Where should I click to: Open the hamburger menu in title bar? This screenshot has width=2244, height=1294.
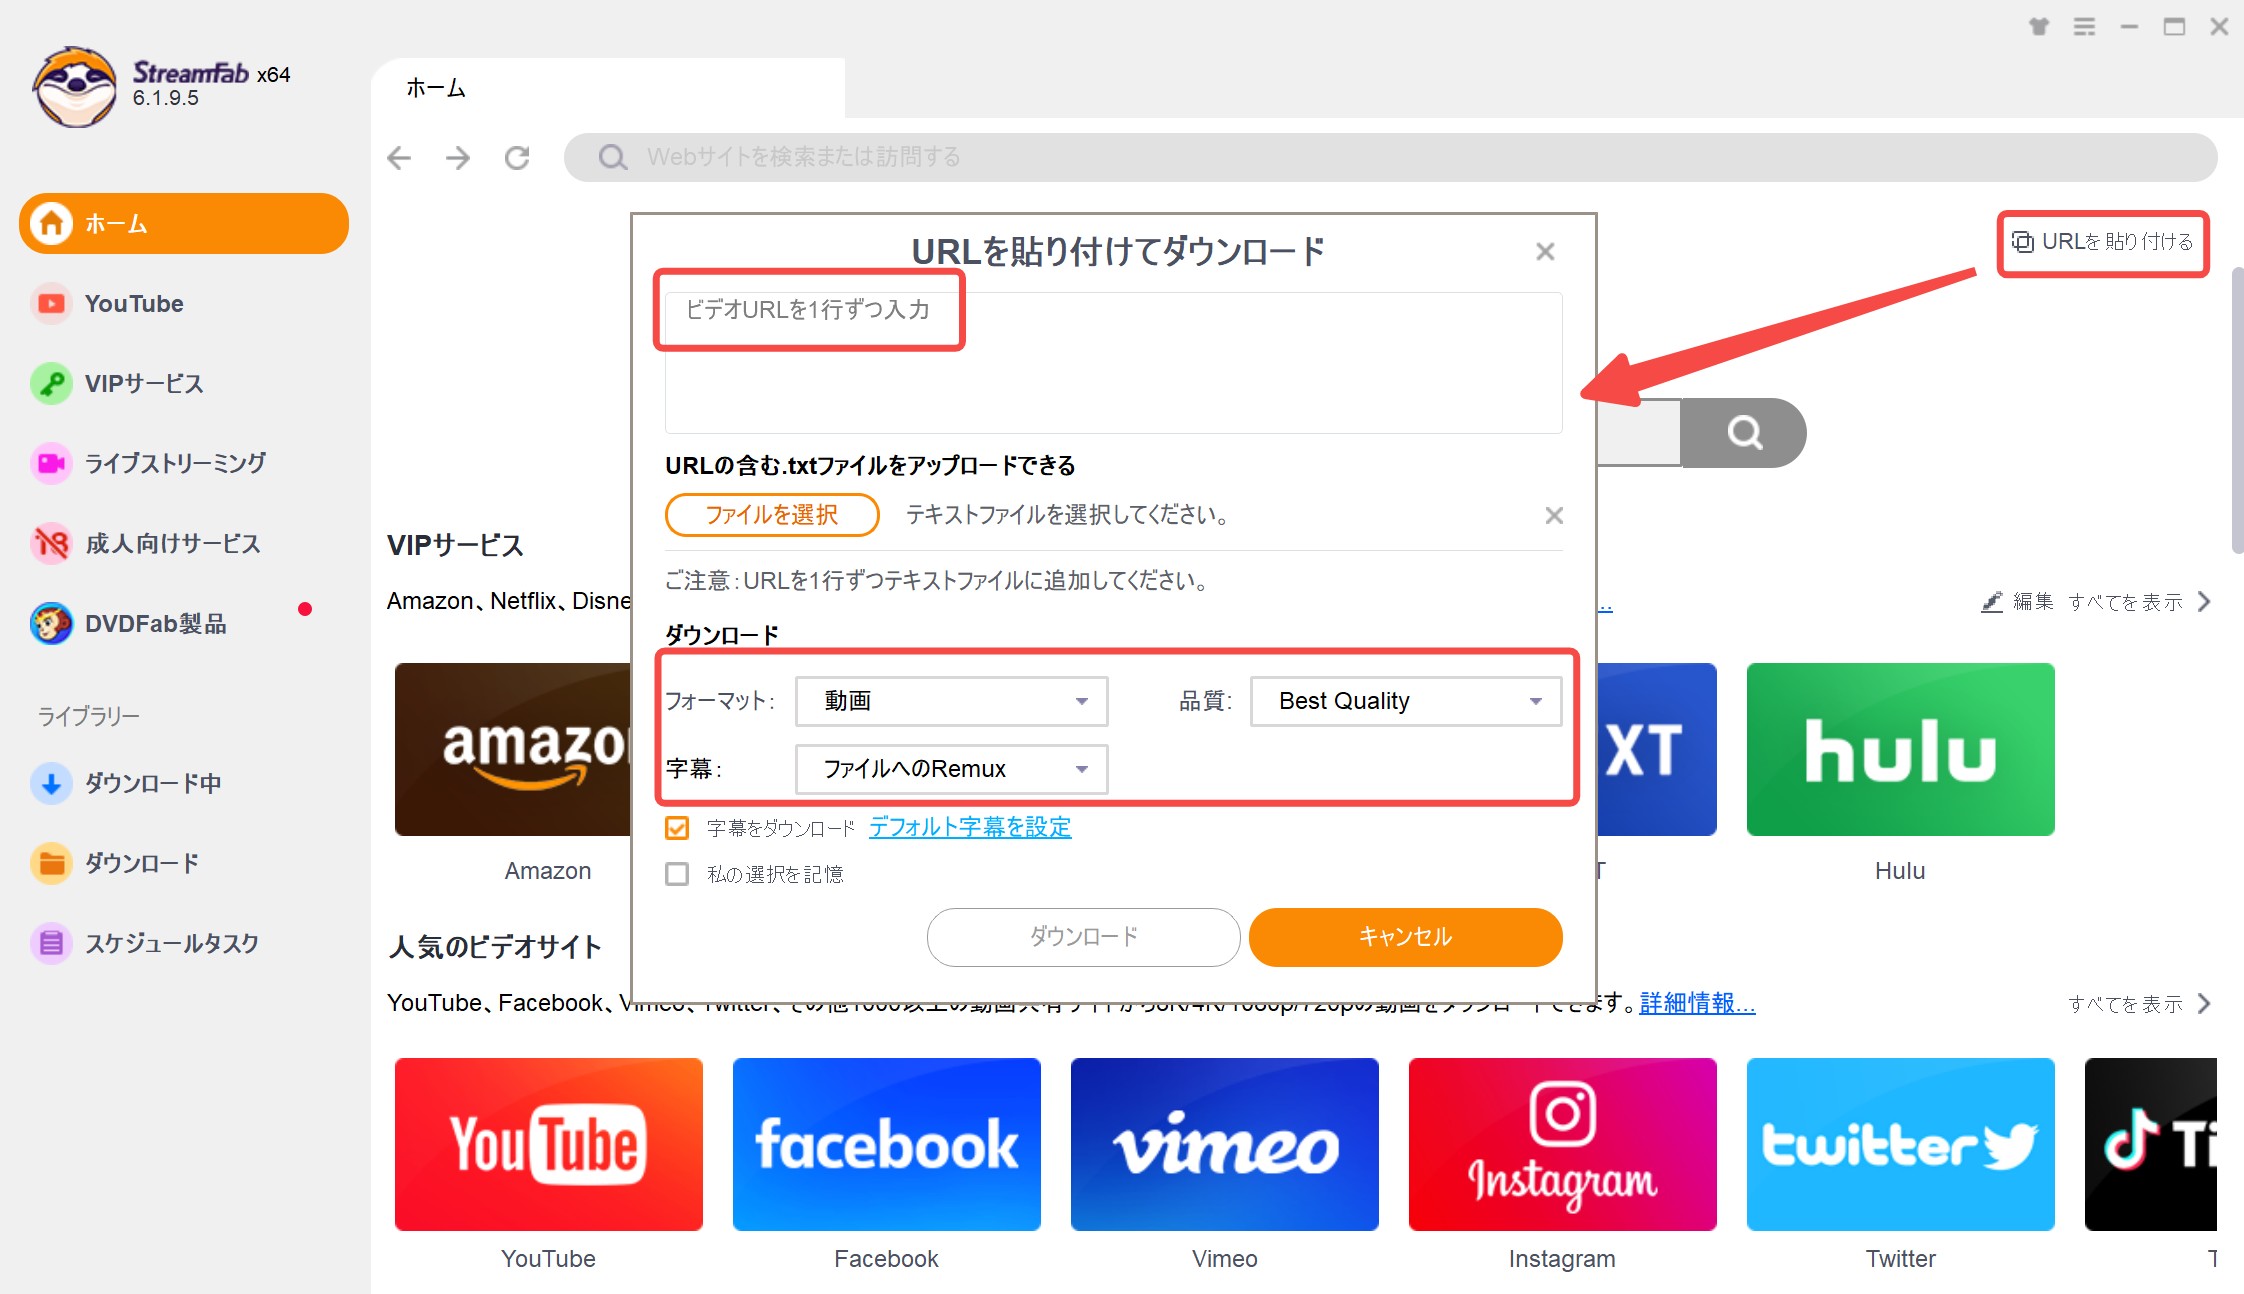coord(2084,27)
